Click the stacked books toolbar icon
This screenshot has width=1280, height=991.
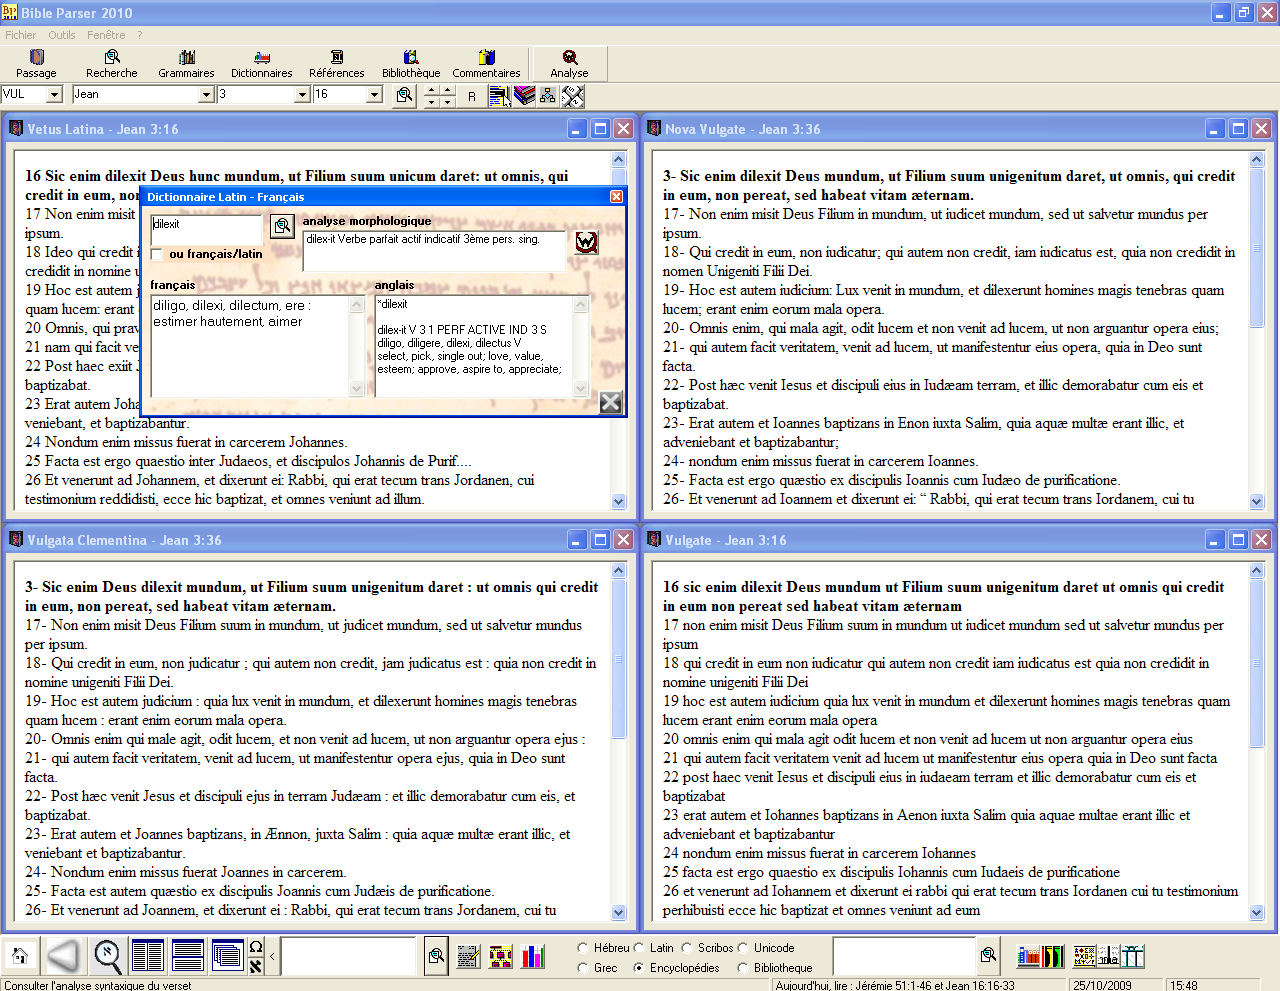[524, 96]
